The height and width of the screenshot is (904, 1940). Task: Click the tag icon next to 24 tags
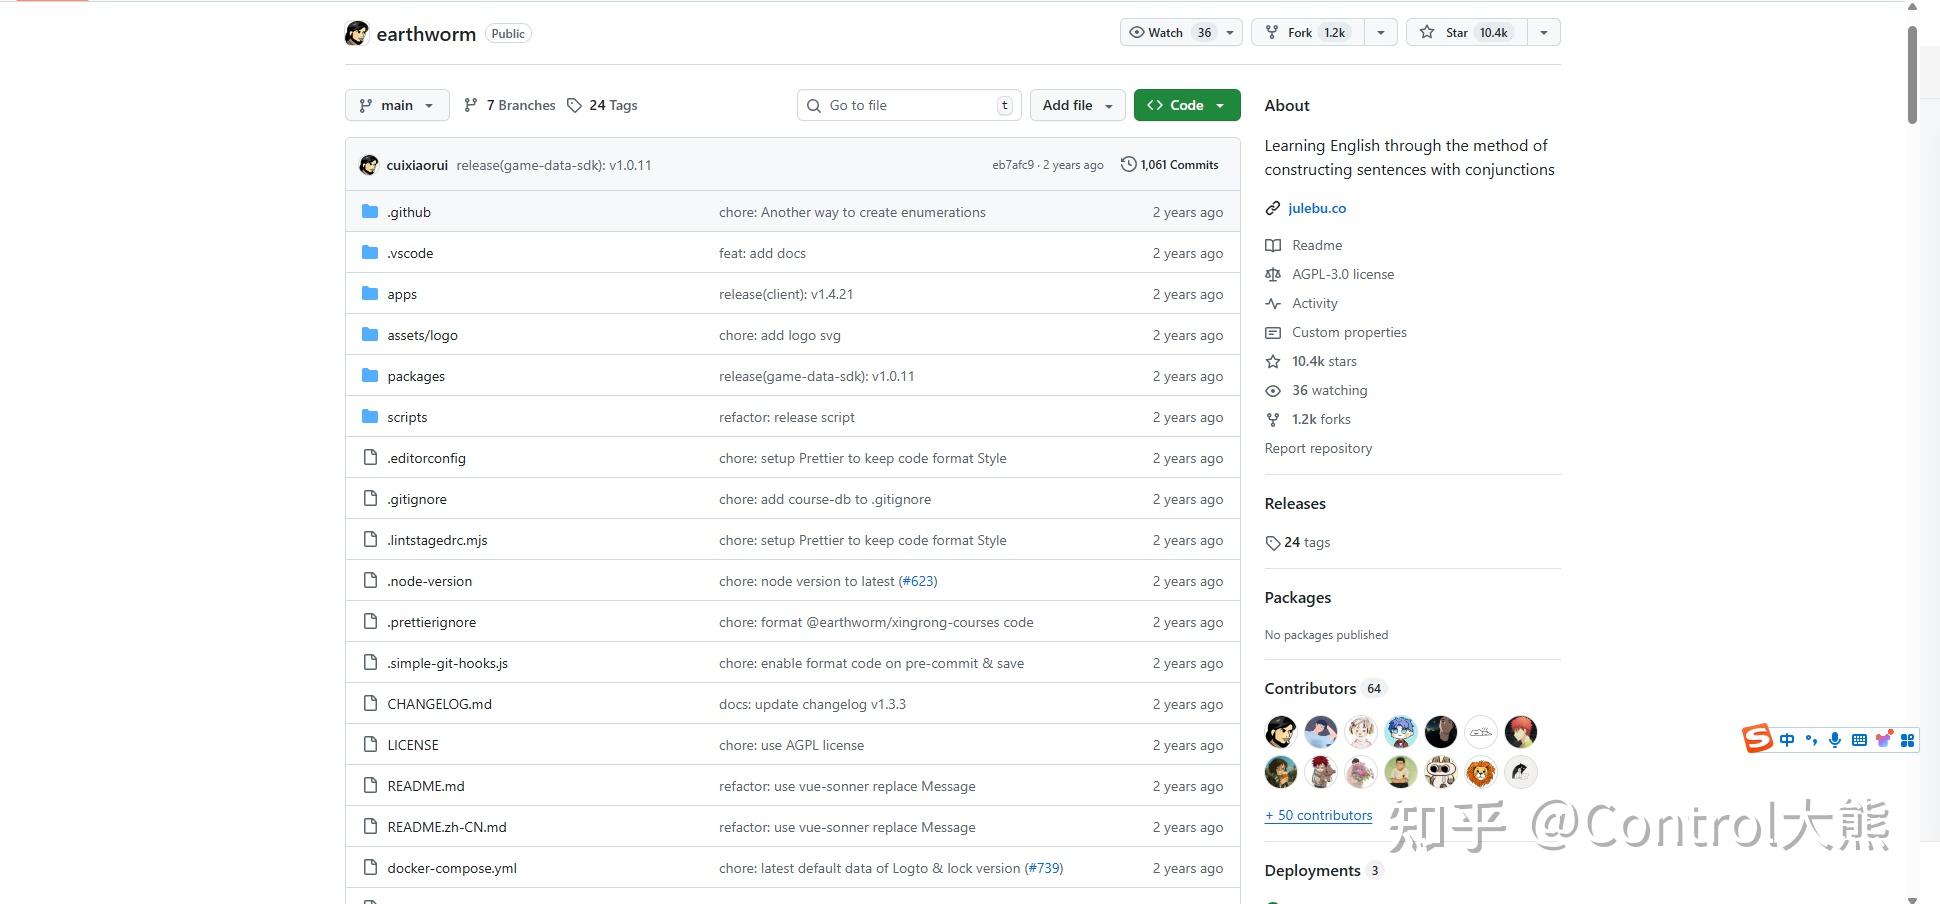coord(1273,542)
